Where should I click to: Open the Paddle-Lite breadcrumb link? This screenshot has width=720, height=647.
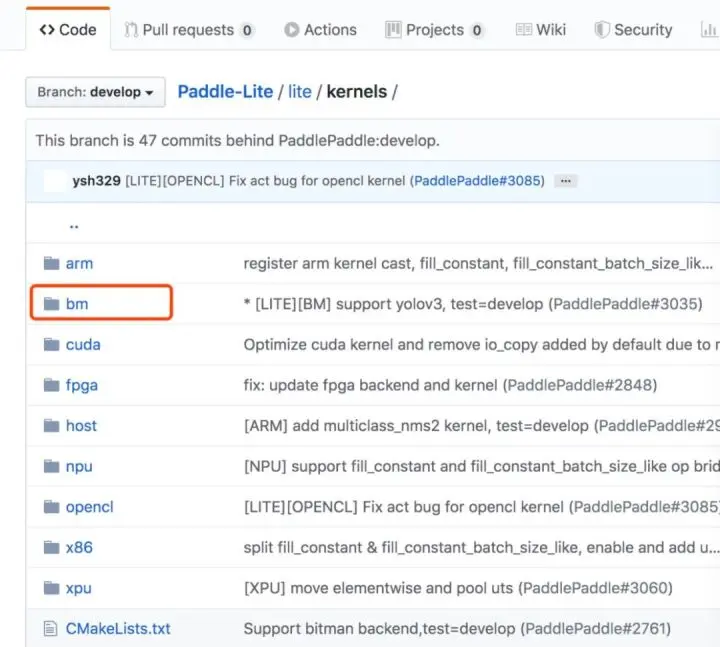(x=225, y=92)
